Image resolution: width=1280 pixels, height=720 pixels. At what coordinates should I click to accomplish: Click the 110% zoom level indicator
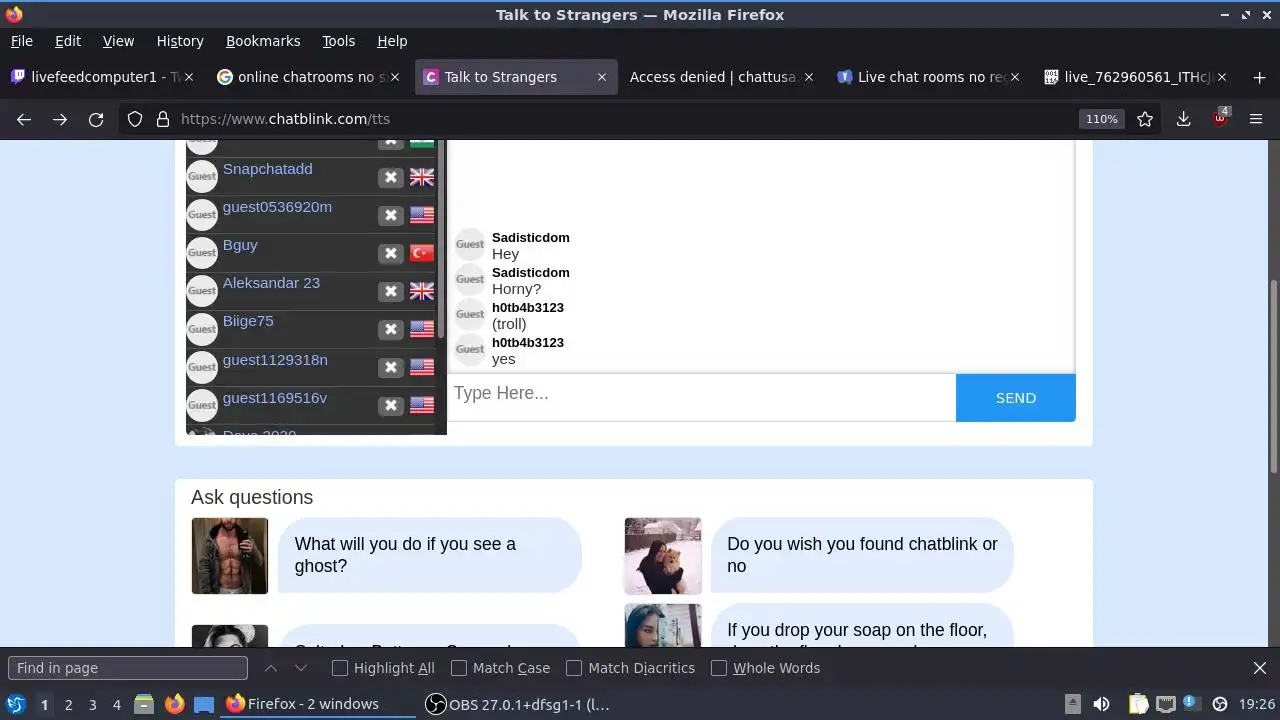[1101, 119]
